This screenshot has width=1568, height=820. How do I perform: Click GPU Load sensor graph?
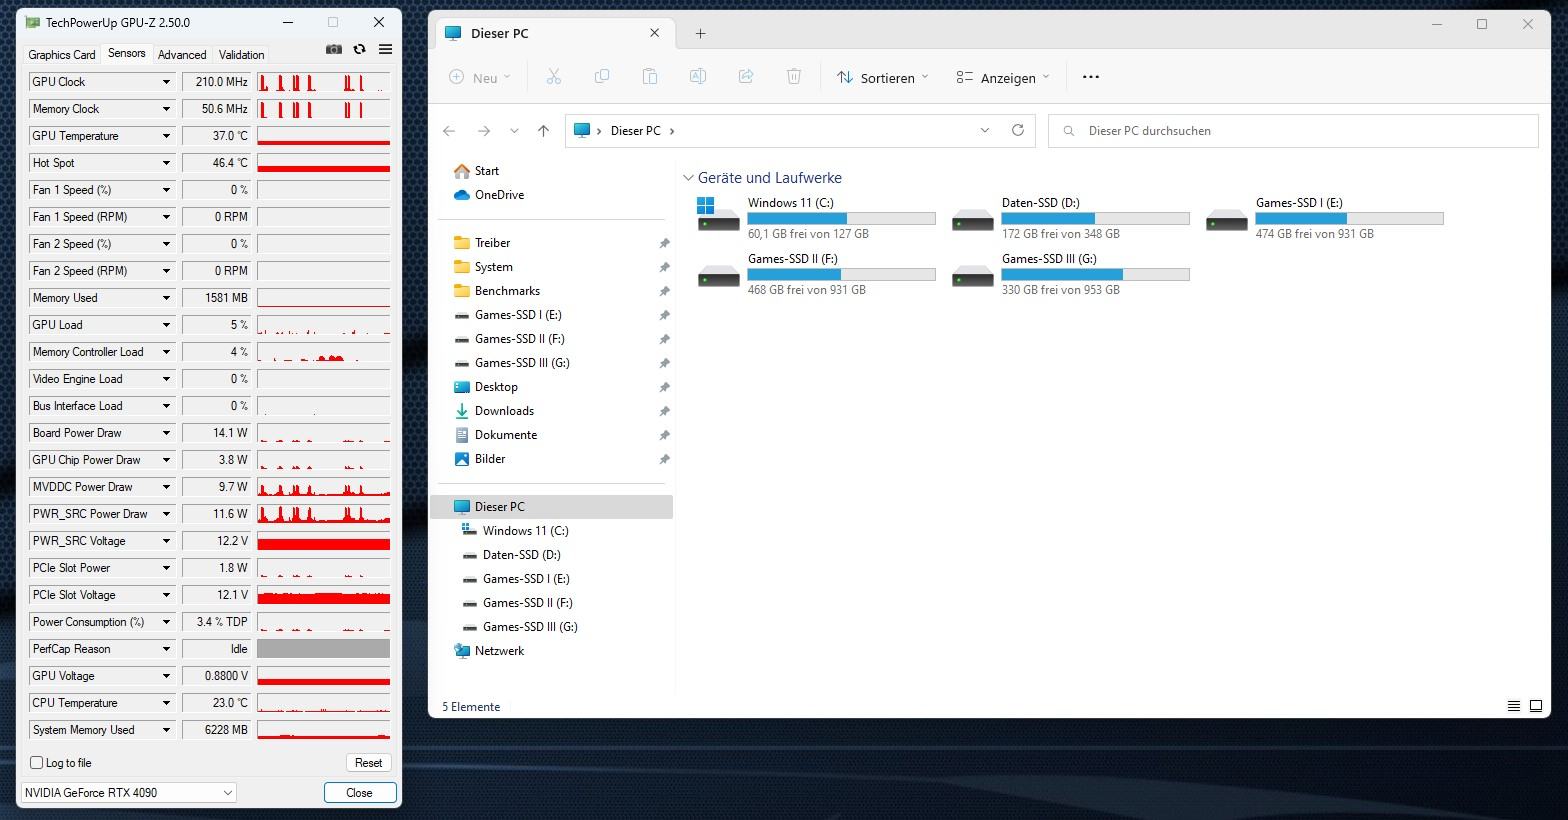[323, 325]
